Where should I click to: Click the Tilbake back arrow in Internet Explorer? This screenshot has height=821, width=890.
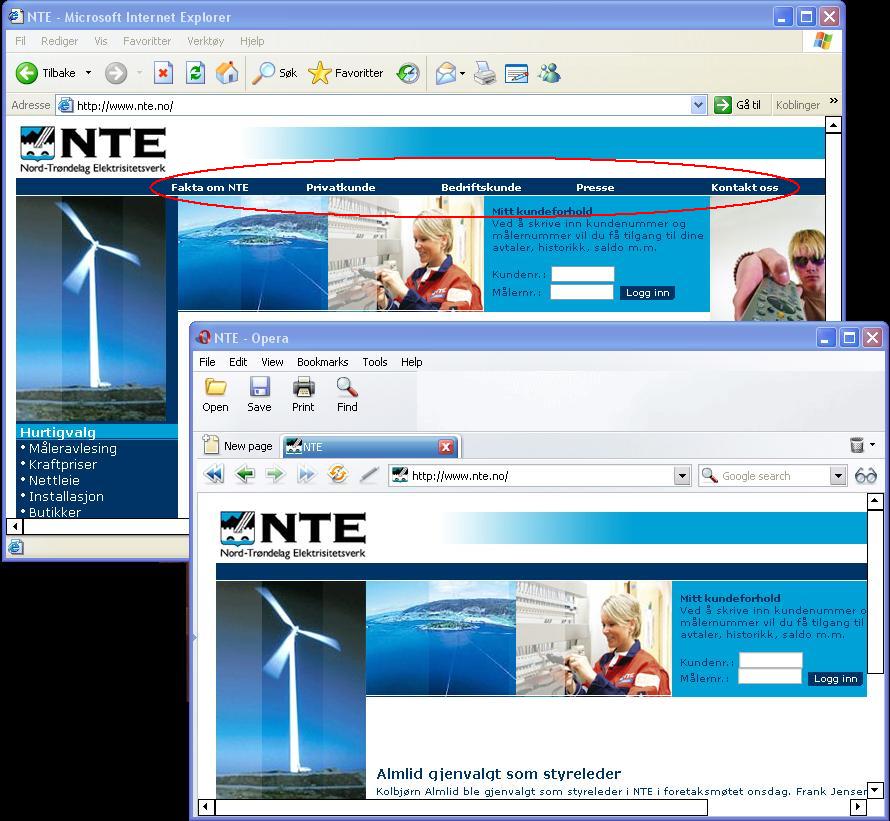point(27,73)
